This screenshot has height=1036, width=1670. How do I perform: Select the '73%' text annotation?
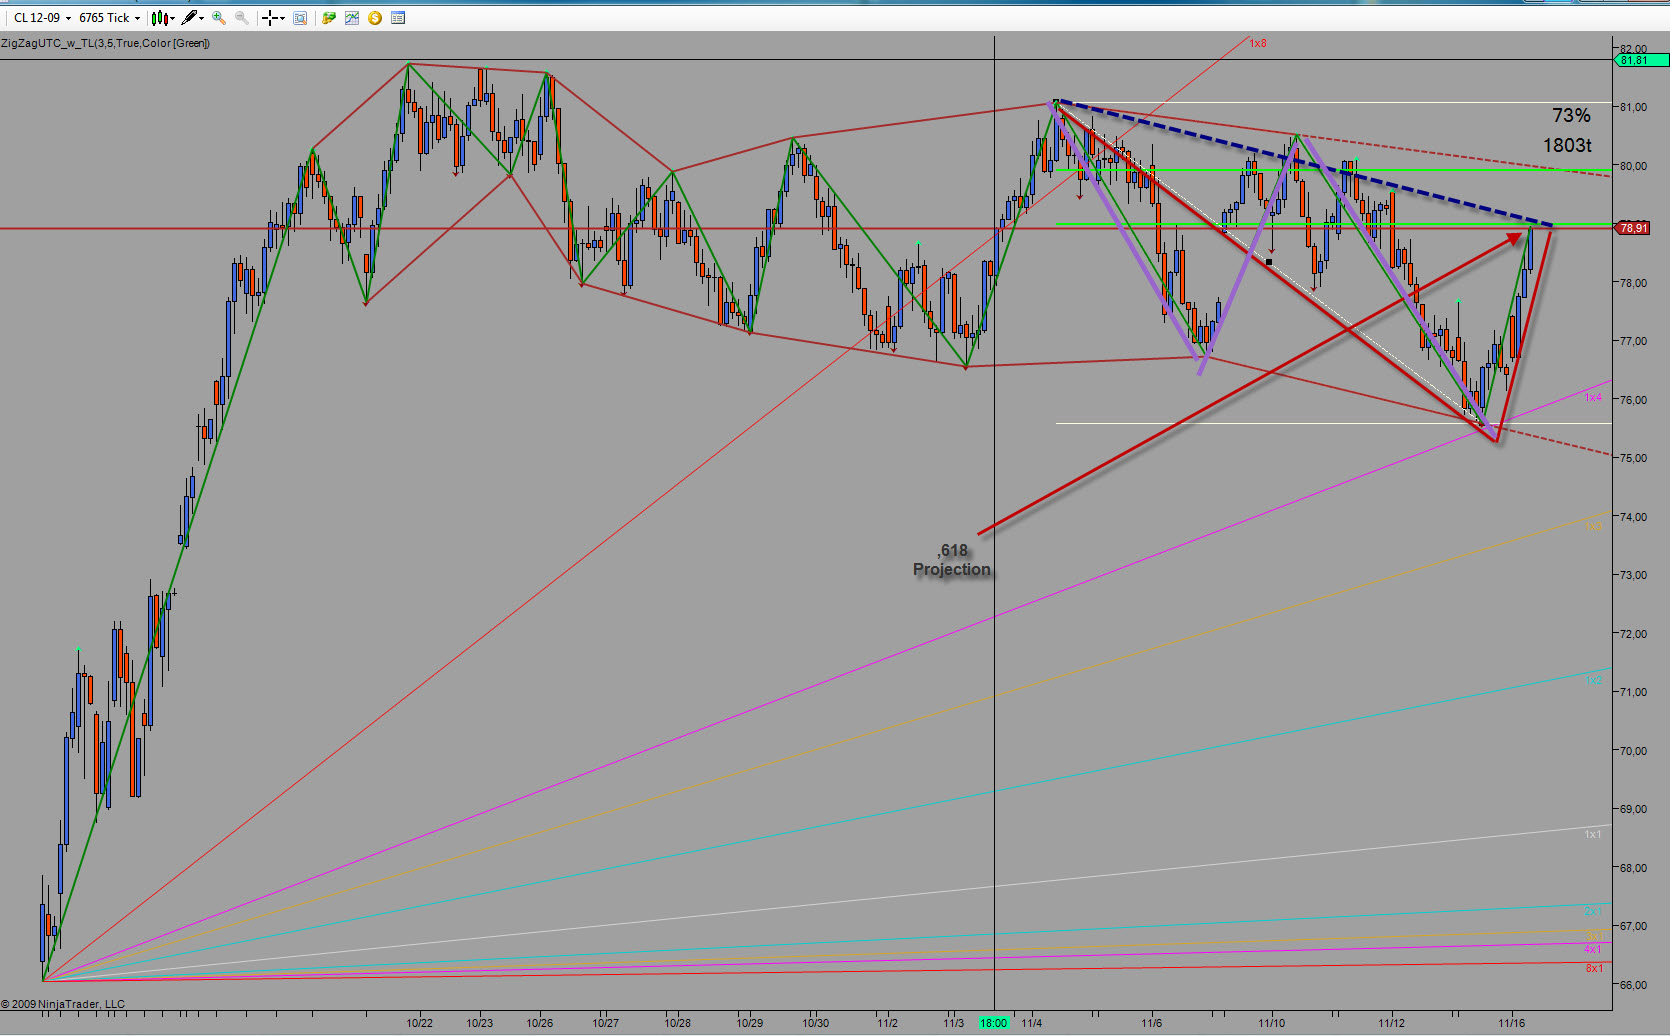(x=1571, y=116)
